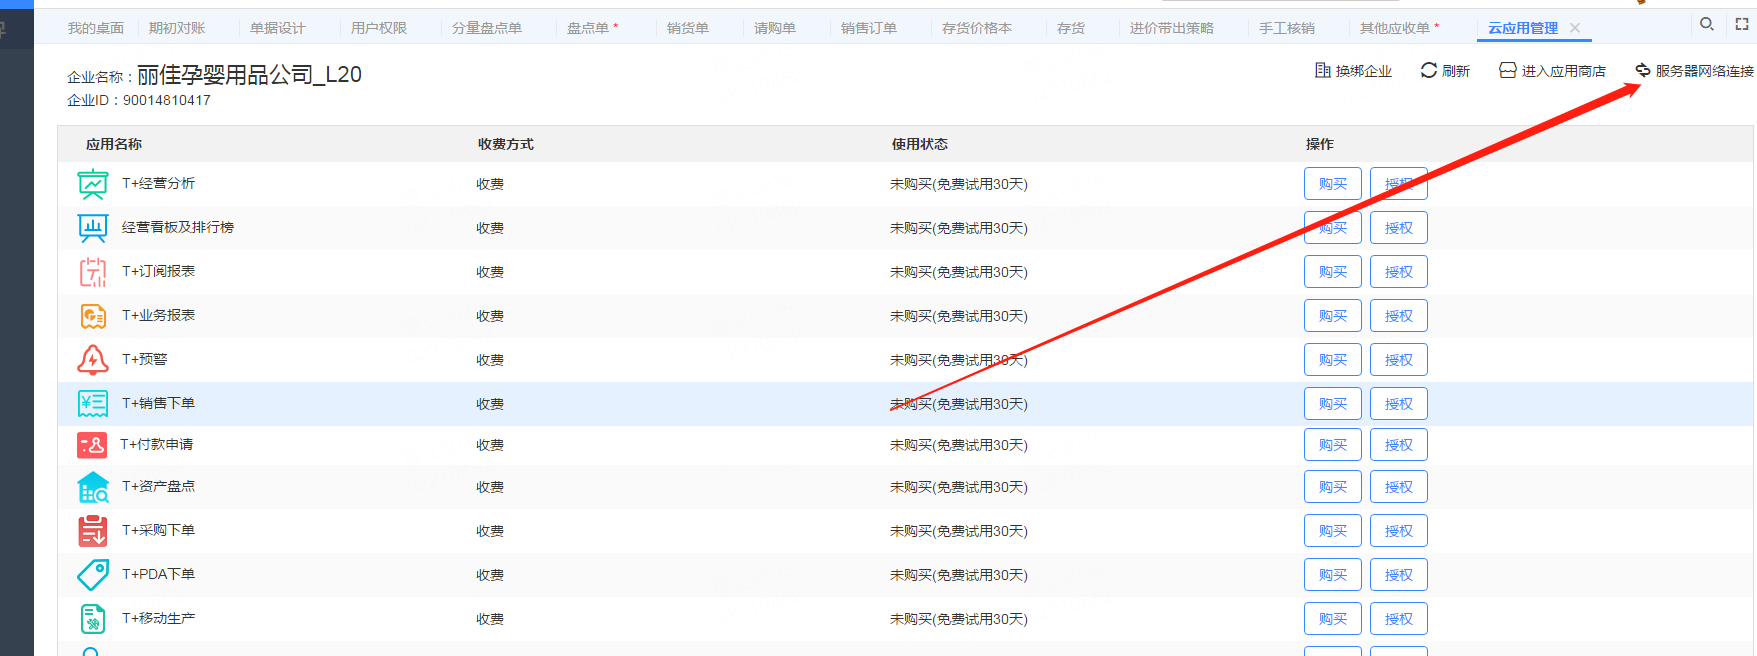
Task: Click the T+预警 bell icon
Action: tap(93, 360)
